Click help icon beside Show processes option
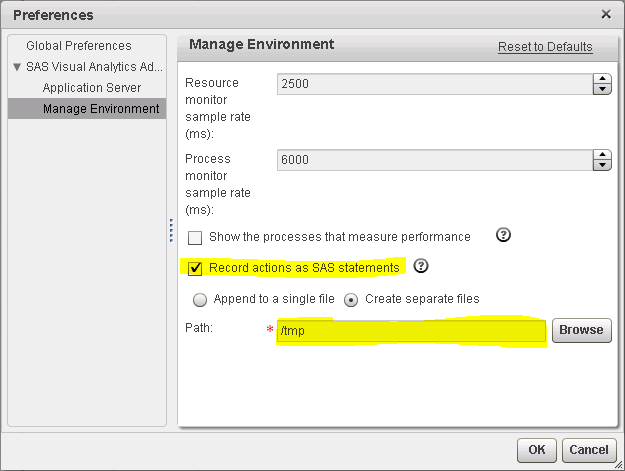 (504, 236)
